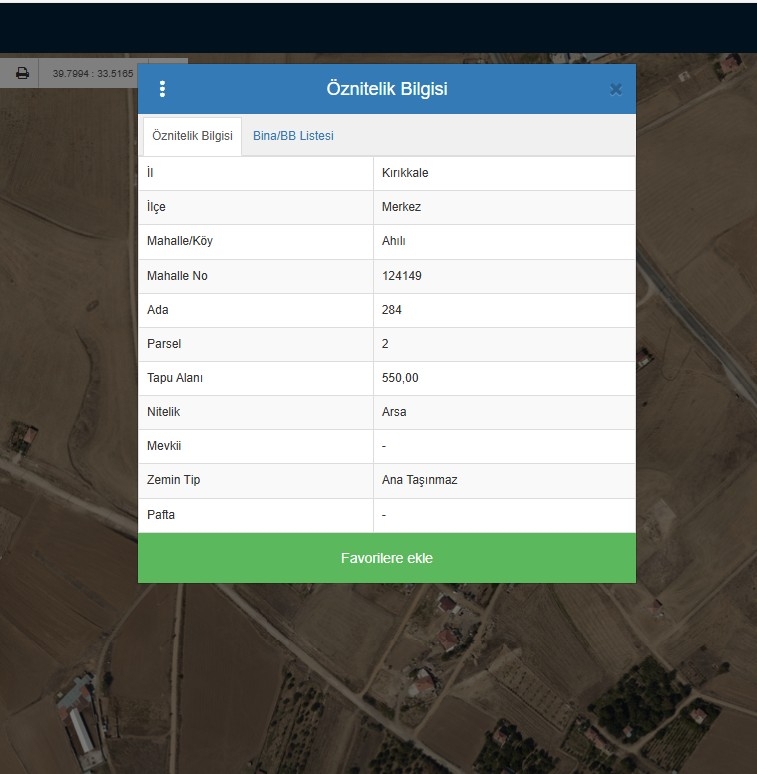Click the Ahılı value in Mahalle/Köy row
The width and height of the screenshot is (757, 774).
tap(393, 241)
